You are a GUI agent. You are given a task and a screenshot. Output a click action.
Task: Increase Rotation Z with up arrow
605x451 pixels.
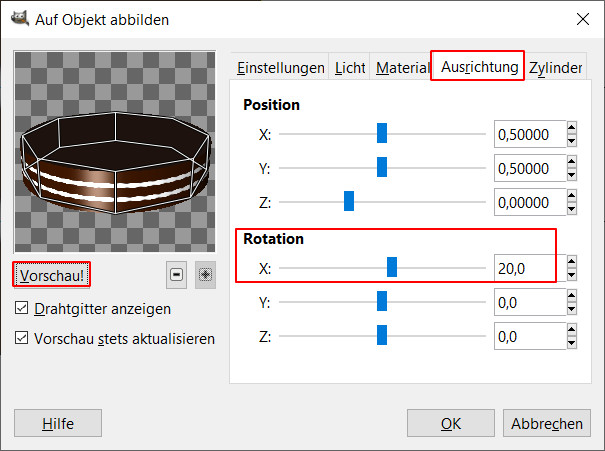572,329
